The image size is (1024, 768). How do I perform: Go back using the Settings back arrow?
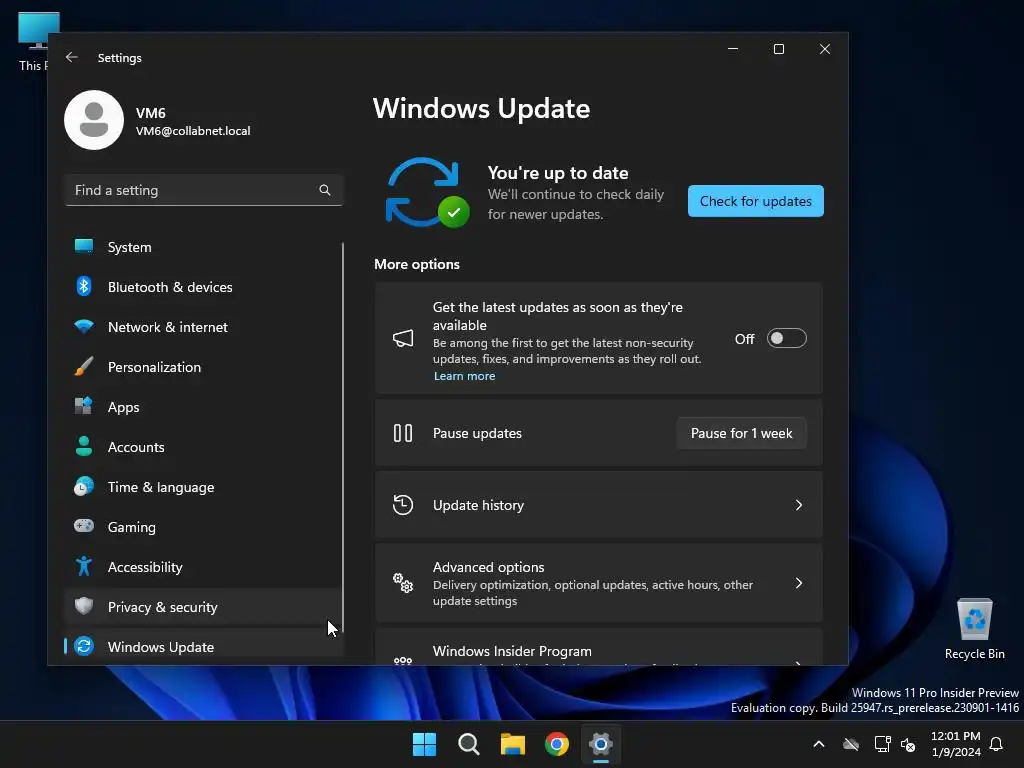[x=72, y=57]
